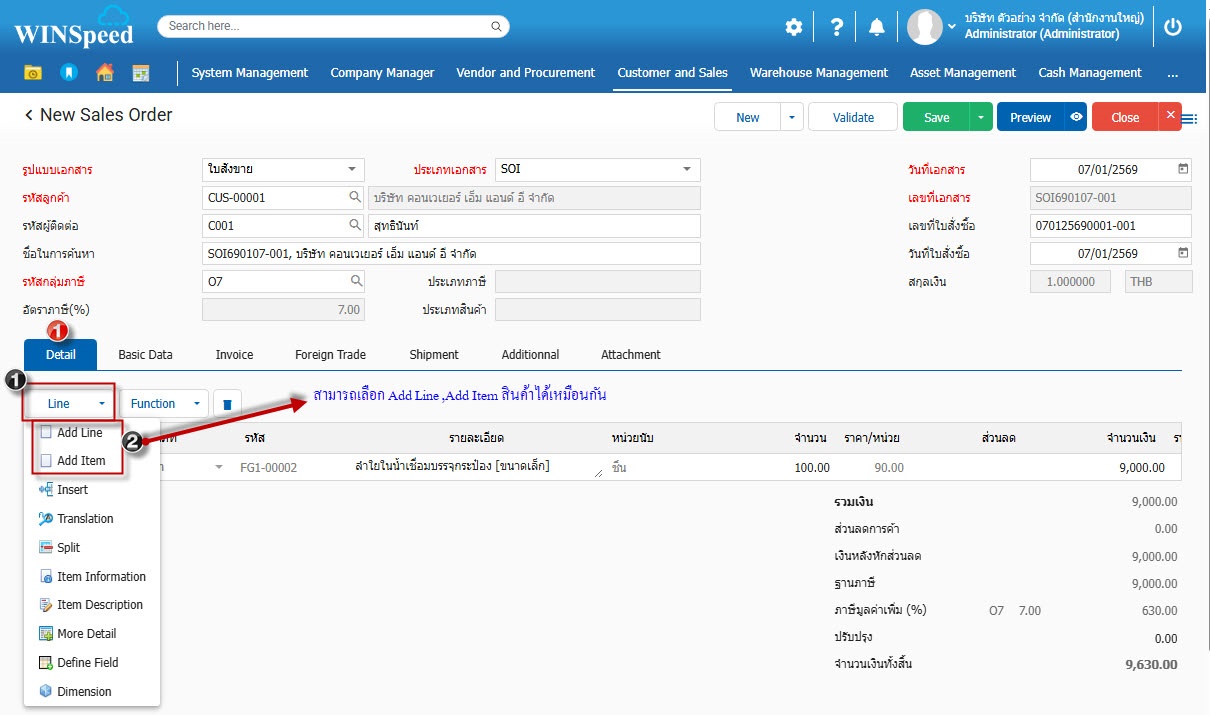Expand the Save button dropdown arrow
Viewport: 1210px width, 715px height.
(981, 117)
